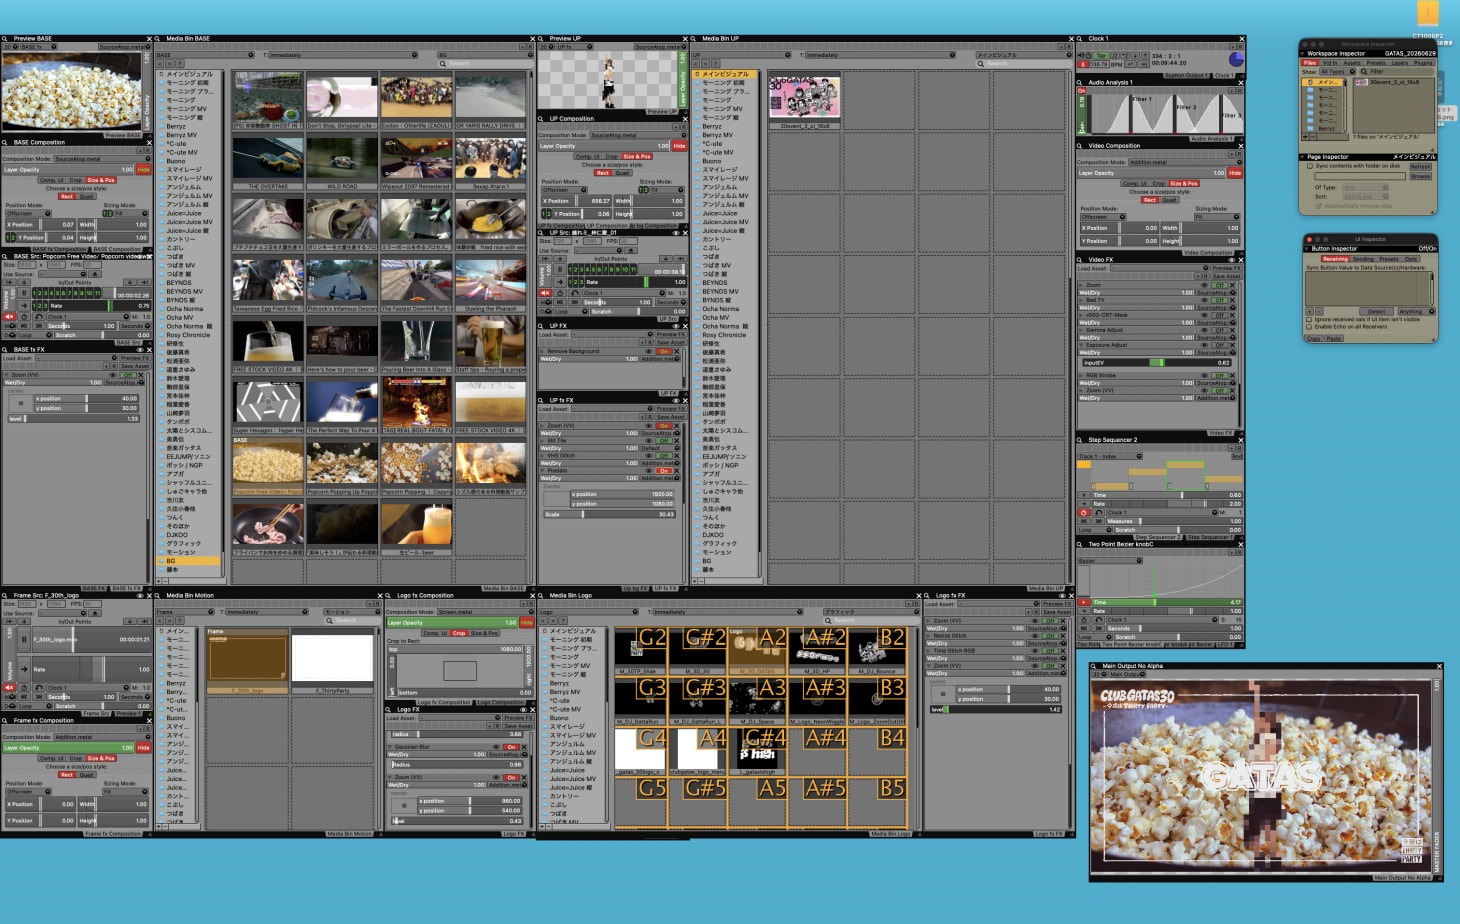This screenshot has height=924, width=1460.
Task: Click the filter magnifier in Workspace Inspector
Action: 1364,72
